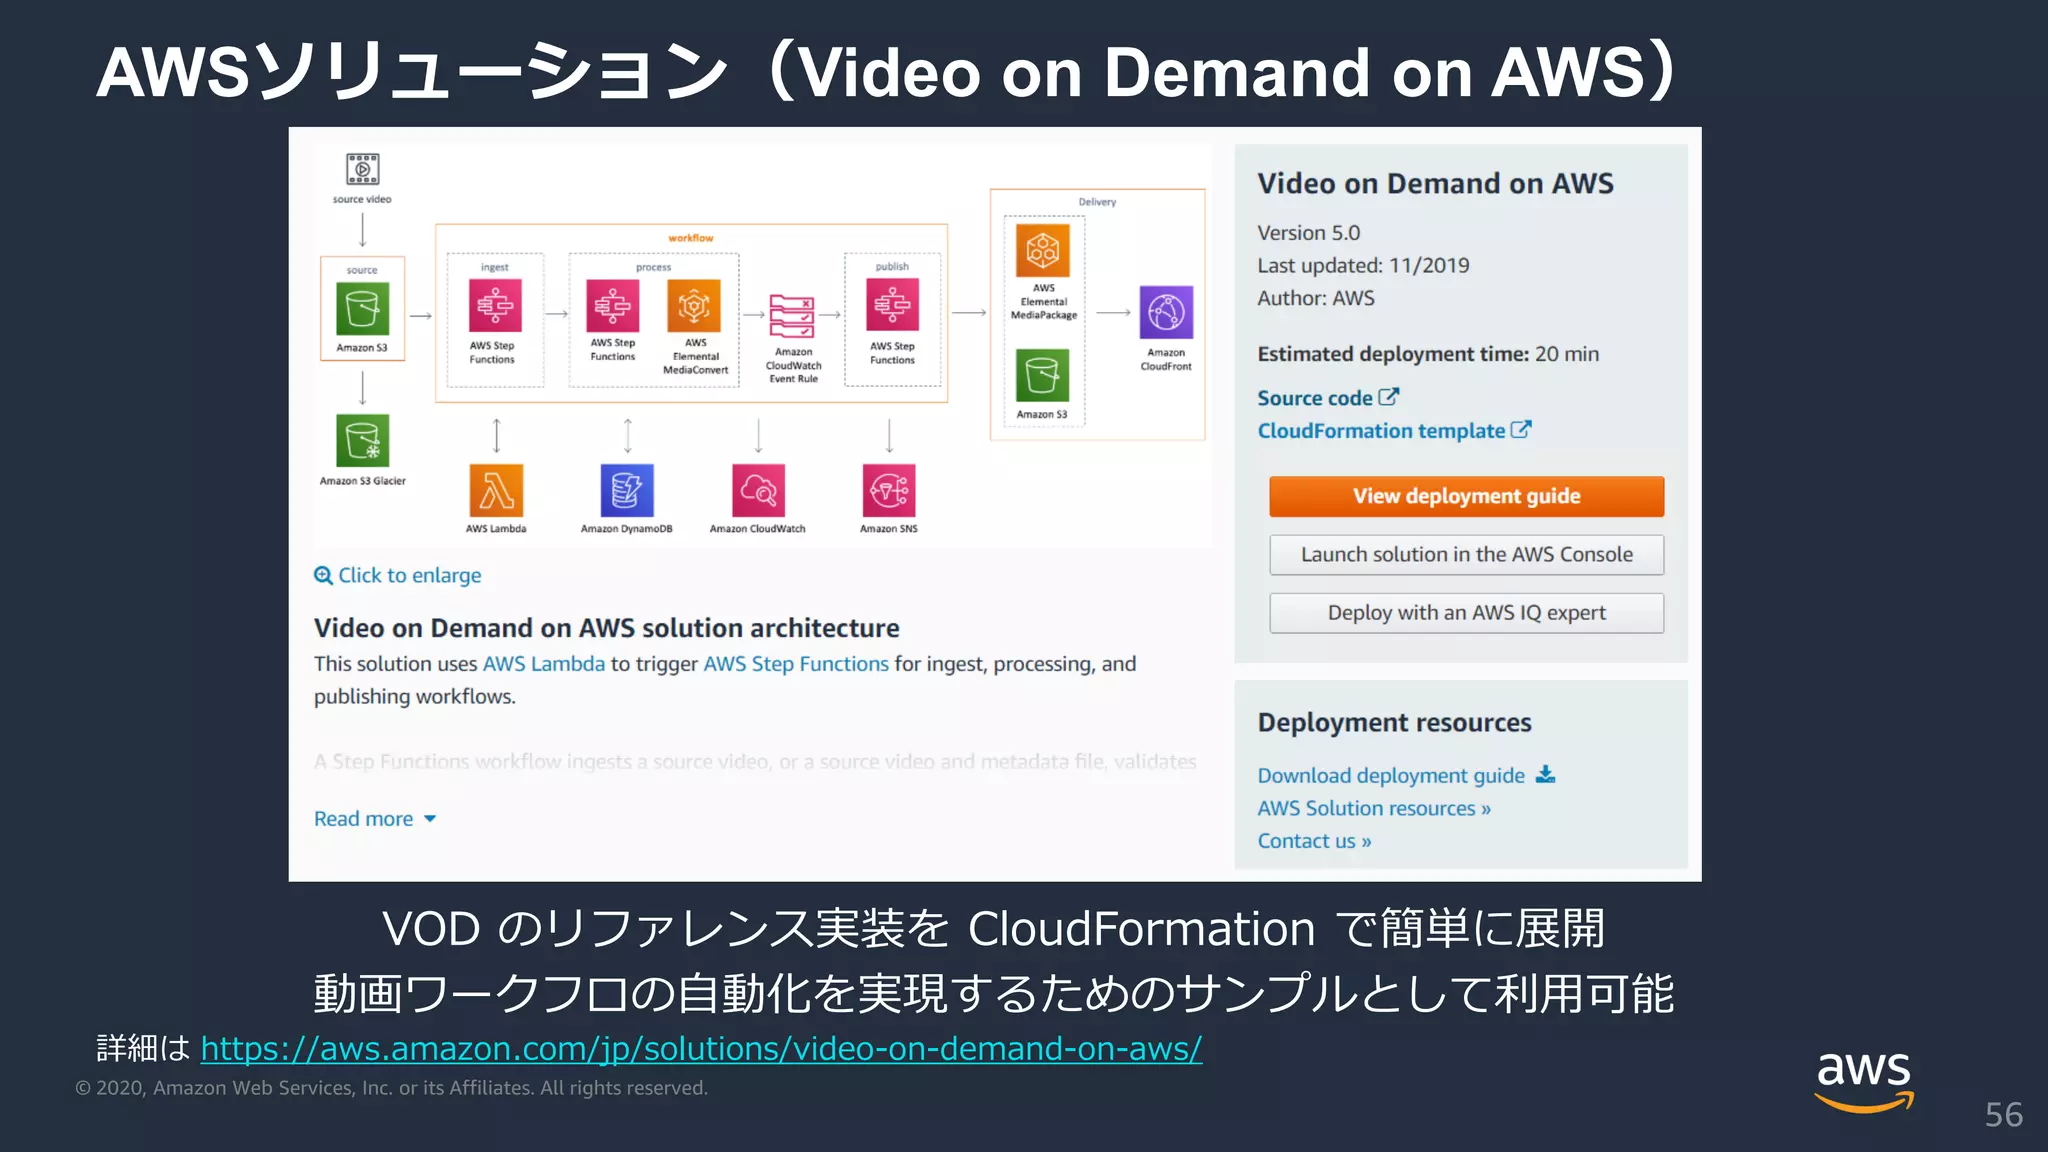Open the Download deployment guide link
This screenshot has width=2048, height=1152.
[x=1391, y=775]
